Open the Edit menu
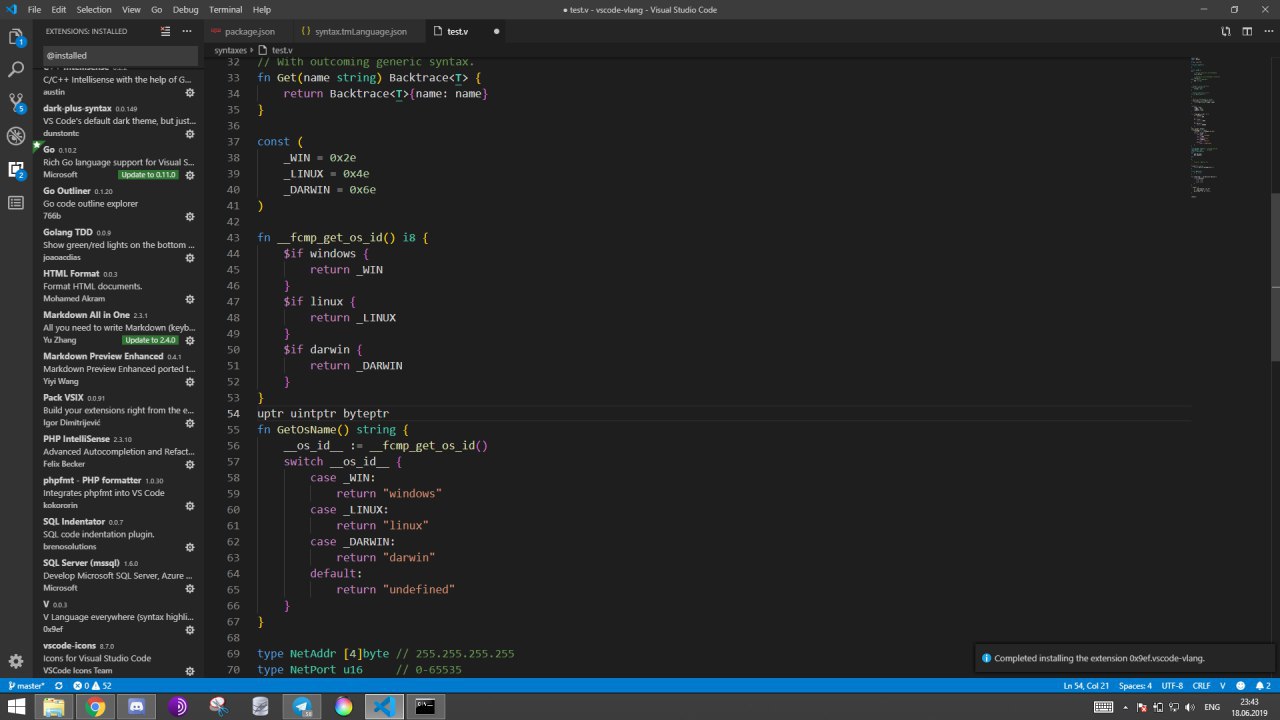Image resolution: width=1280 pixels, height=720 pixels. (59, 9)
